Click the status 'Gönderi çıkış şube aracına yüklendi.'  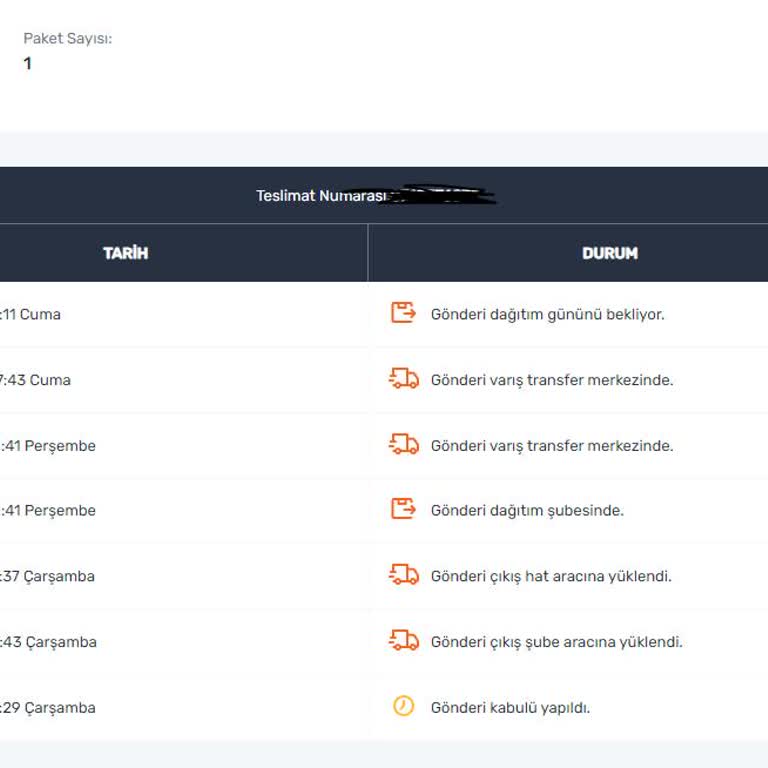point(556,642)
